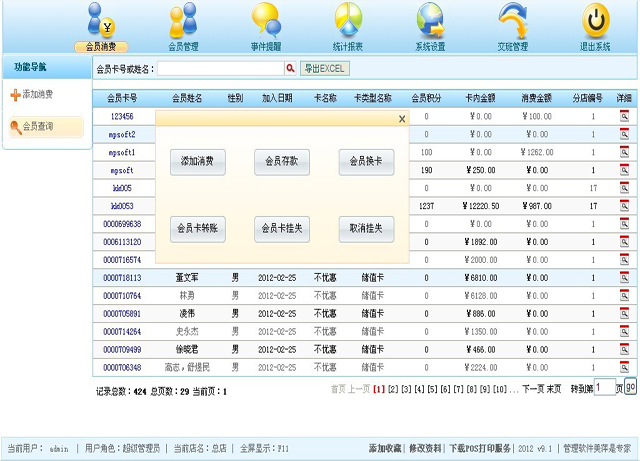View details icon for 徐晓君 row

point(624,350)
